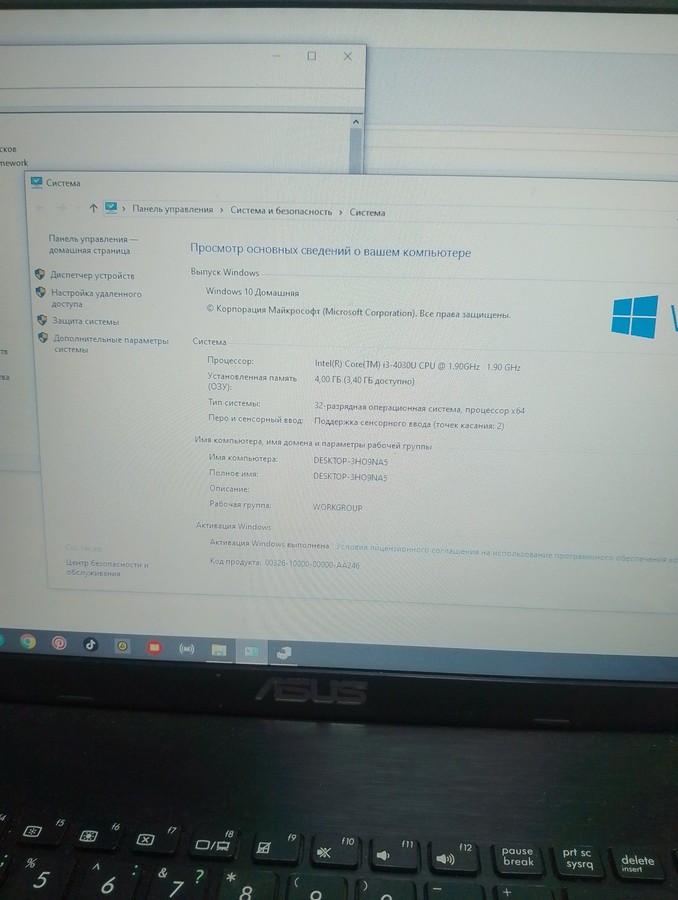Click installed memory value 4,00 ГБ
678x900 pixels.
click(x=364, y=380)
